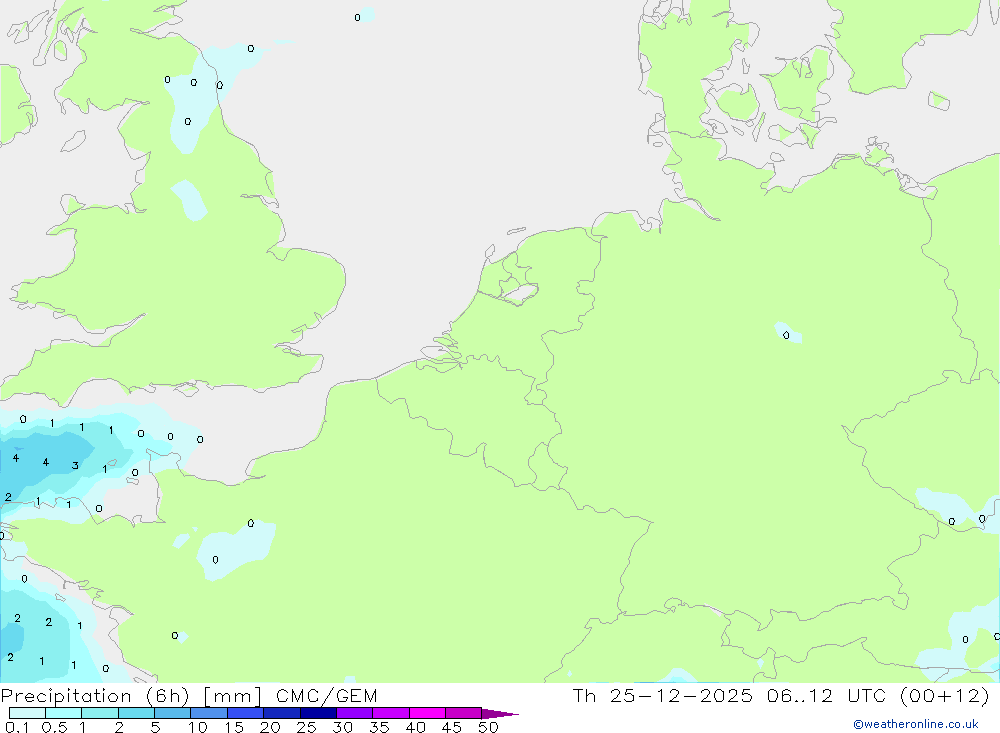Click the legend swatch between 10 and 15
This screenshot has height=733, width=1000.
[x=209, y=713]
